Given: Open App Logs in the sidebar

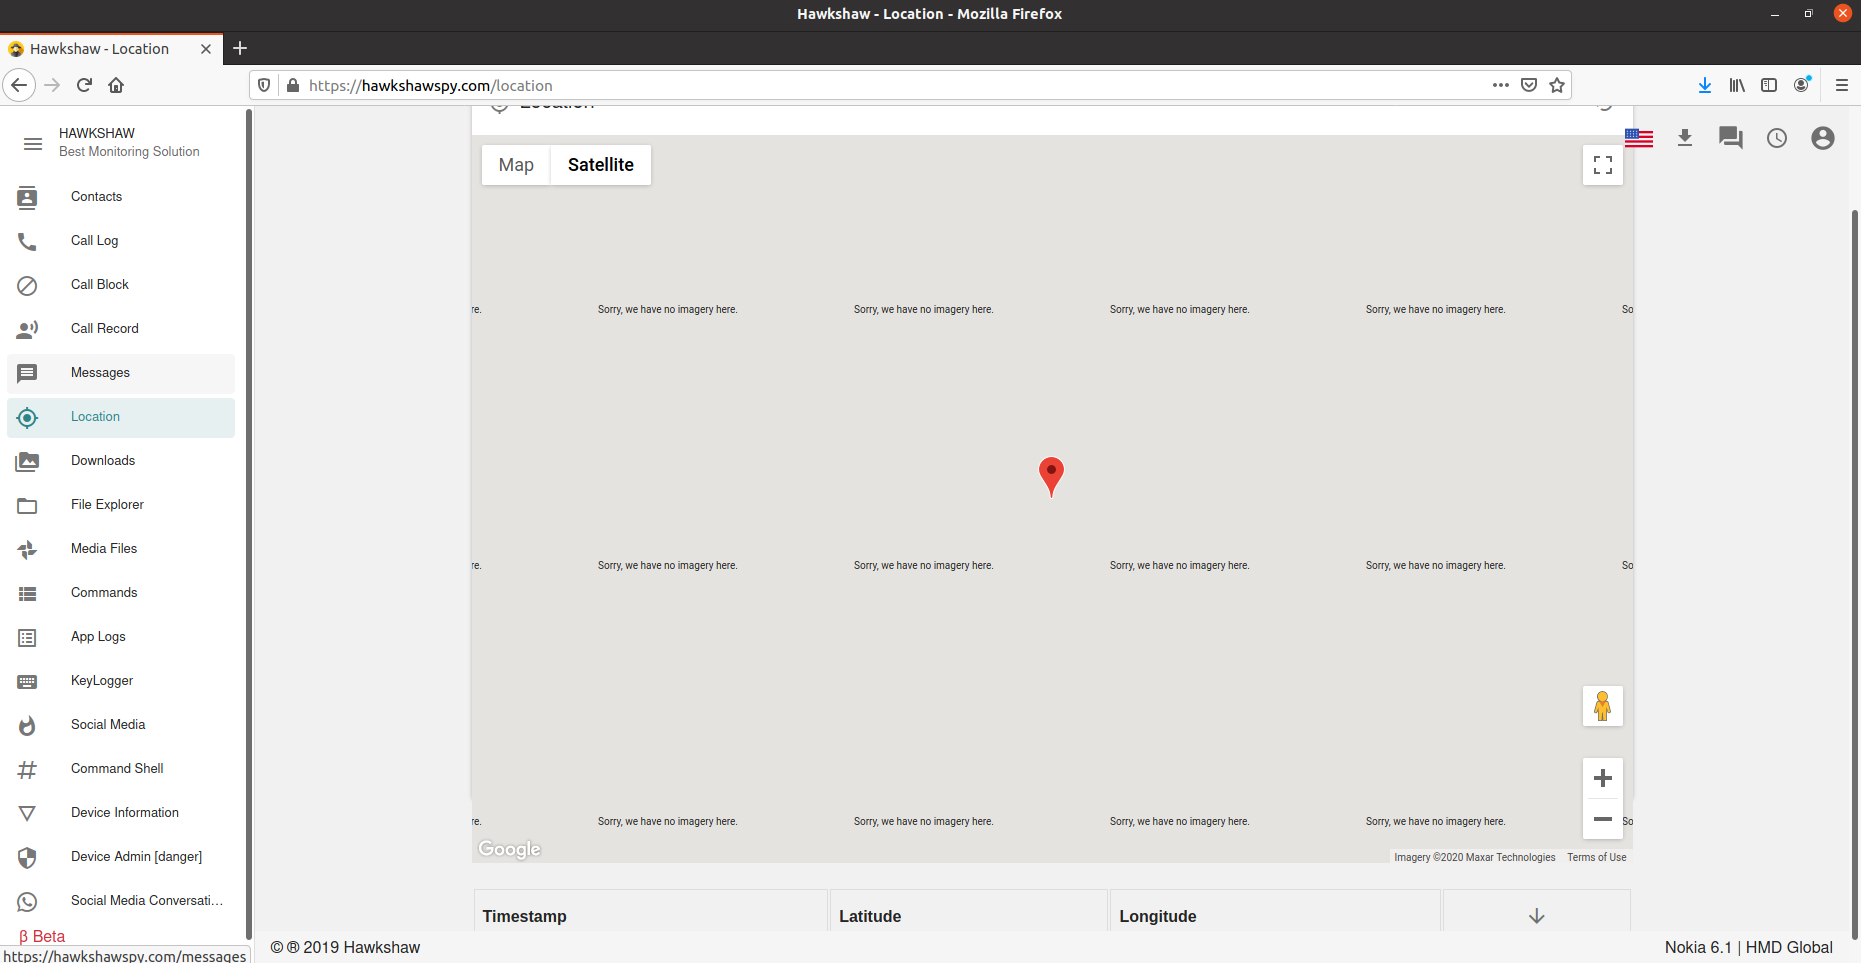Looking at the screenshot, I should coord(121,637).
